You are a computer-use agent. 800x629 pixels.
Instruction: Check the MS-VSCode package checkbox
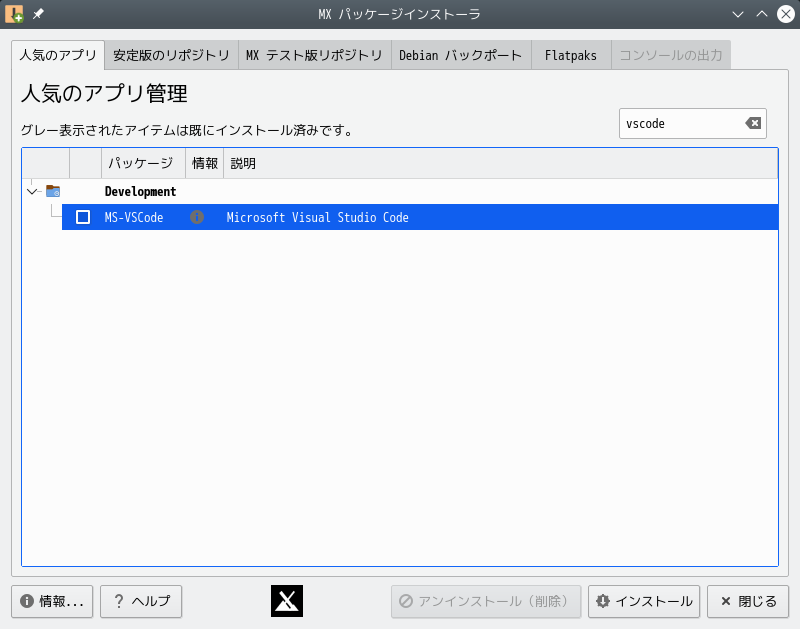click(83, 217)
